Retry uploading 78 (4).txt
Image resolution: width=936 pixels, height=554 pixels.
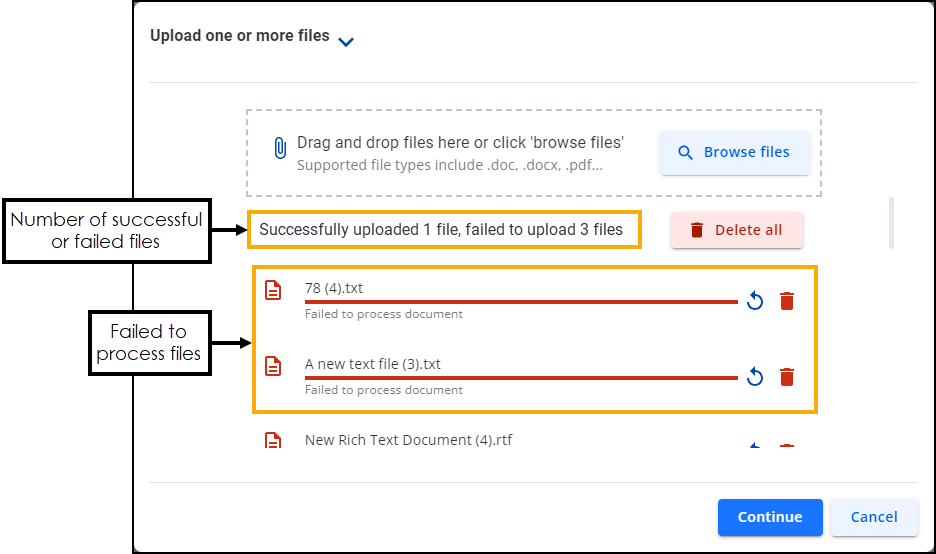pos(755,301)
